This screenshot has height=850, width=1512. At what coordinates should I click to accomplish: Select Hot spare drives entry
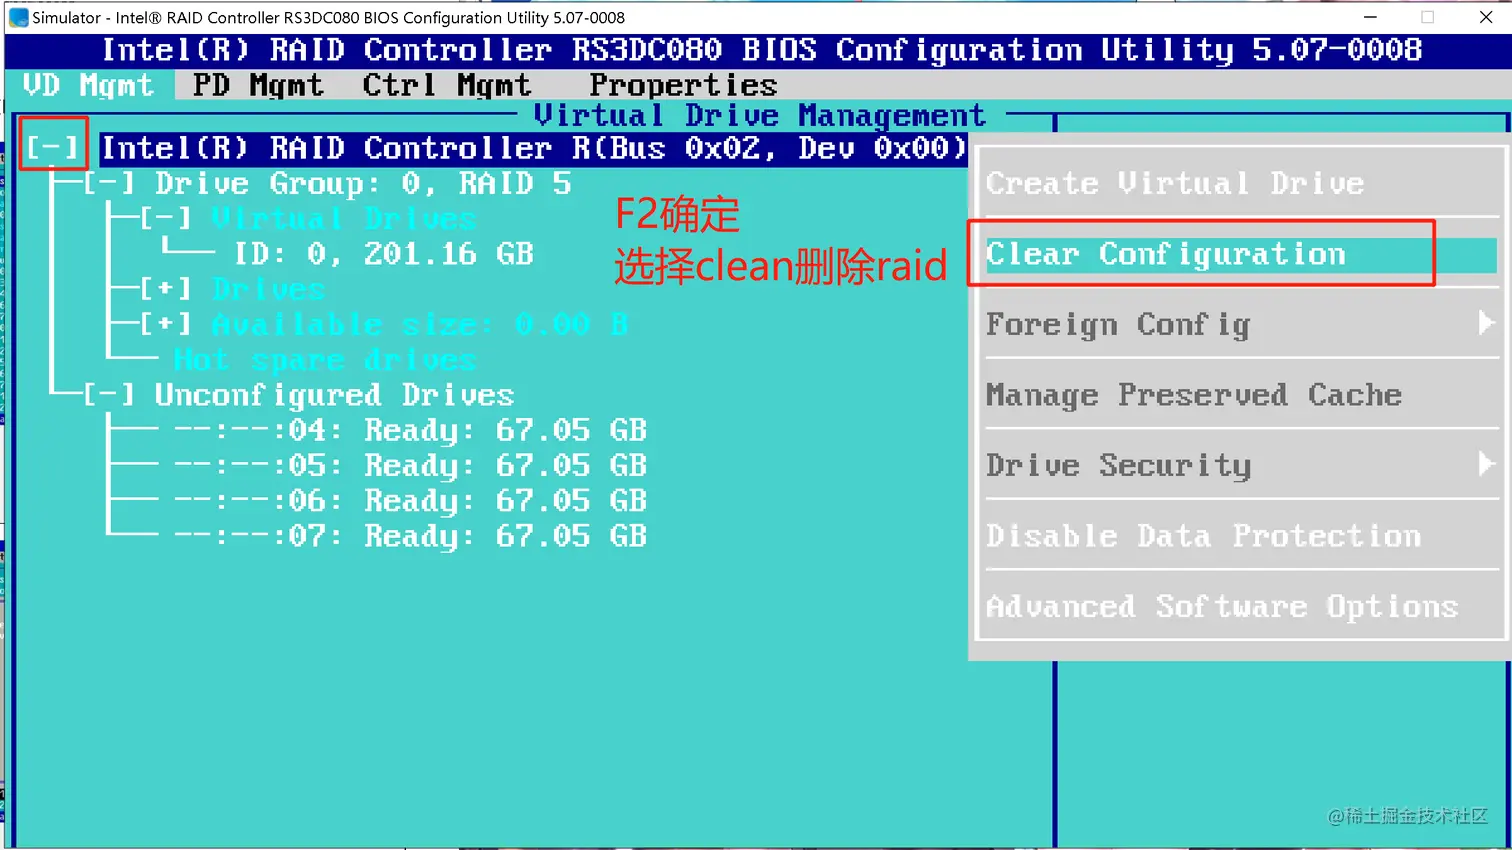point(325,359)
